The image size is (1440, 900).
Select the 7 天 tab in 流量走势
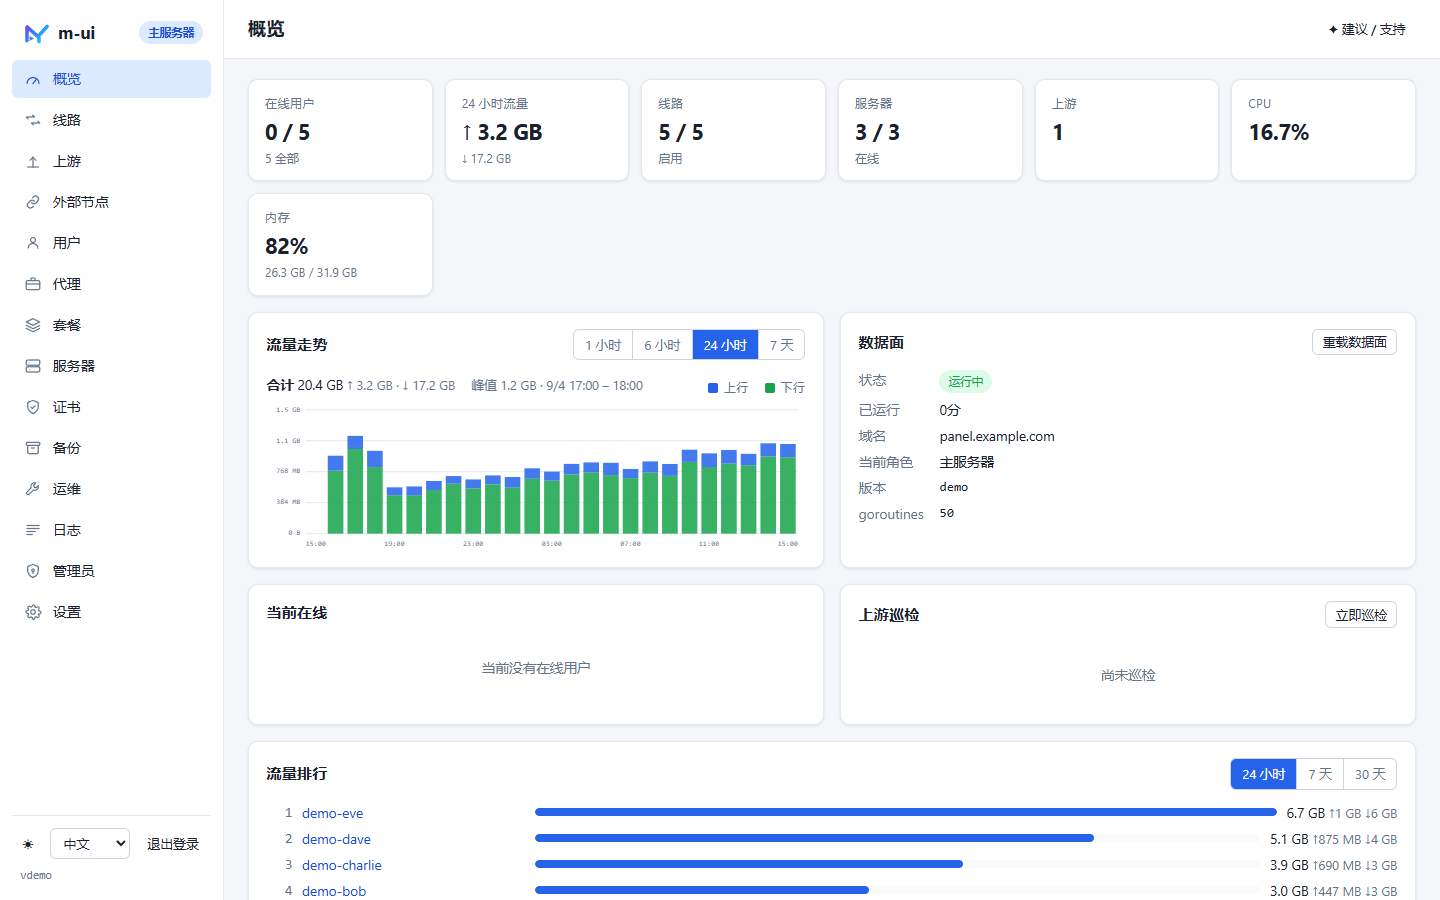pos(781,345)
